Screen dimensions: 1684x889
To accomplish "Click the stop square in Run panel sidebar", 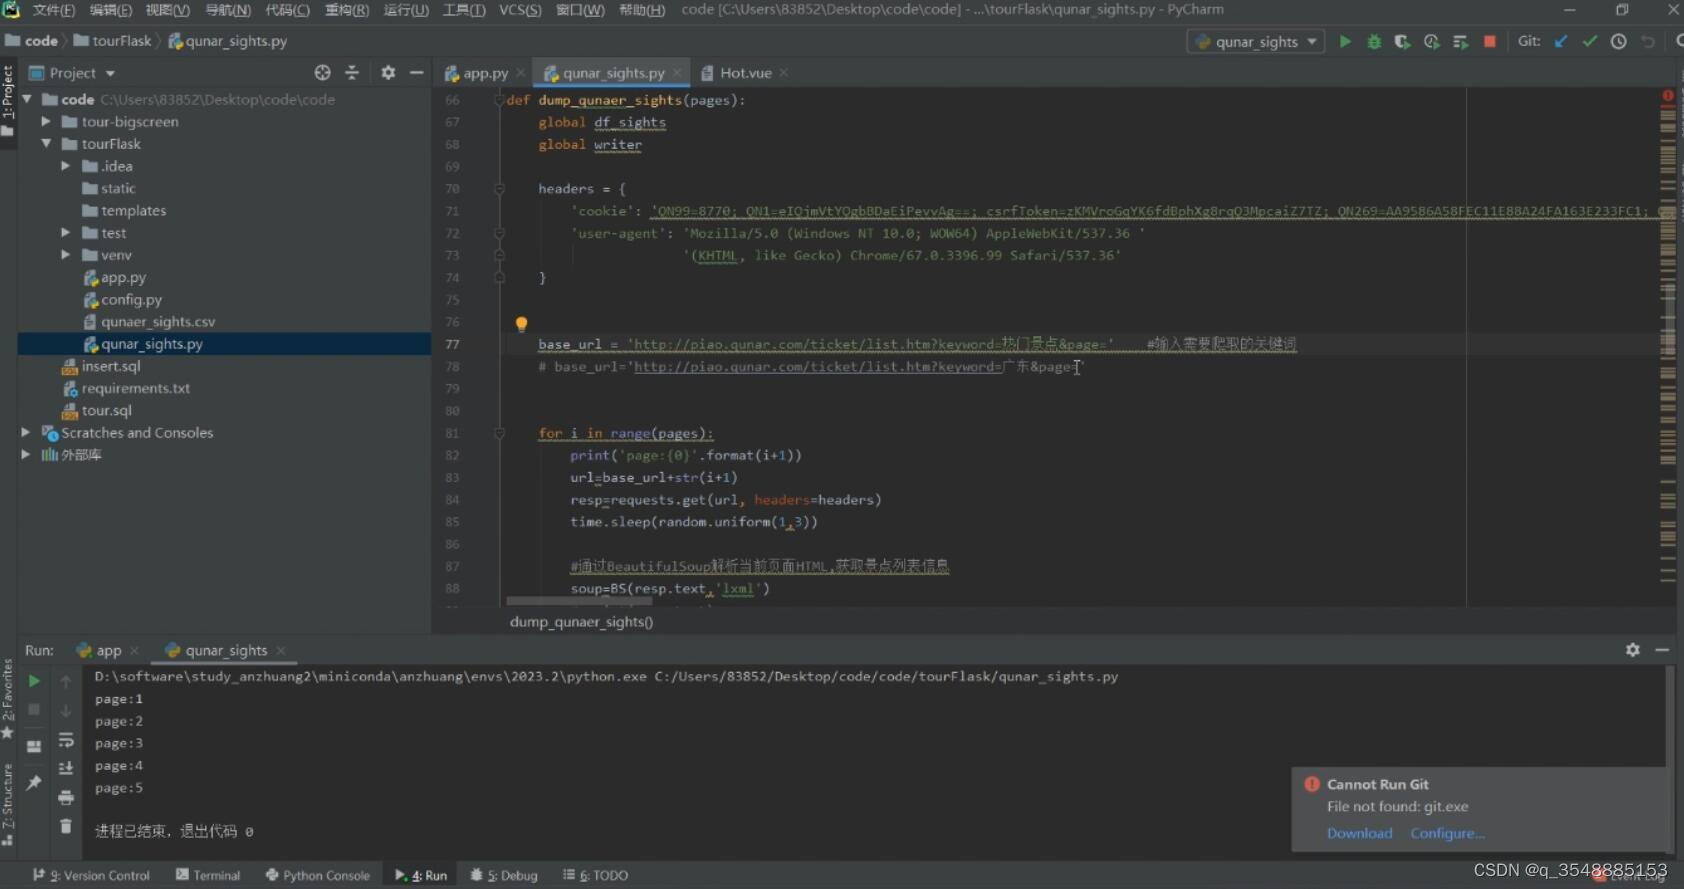I will pos(34,709).
